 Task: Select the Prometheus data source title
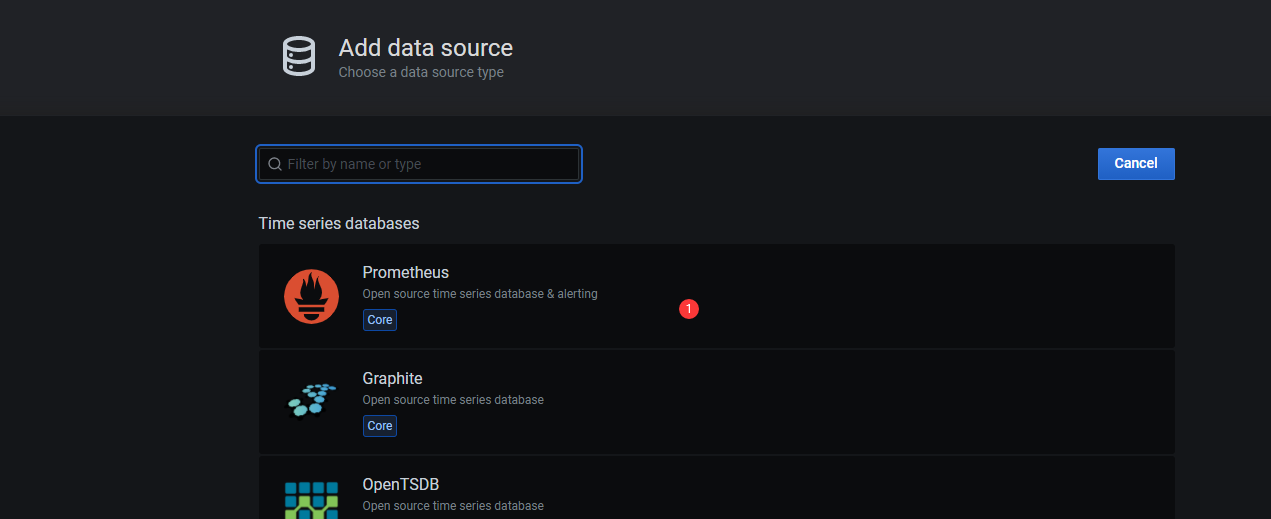coord(405,272)
